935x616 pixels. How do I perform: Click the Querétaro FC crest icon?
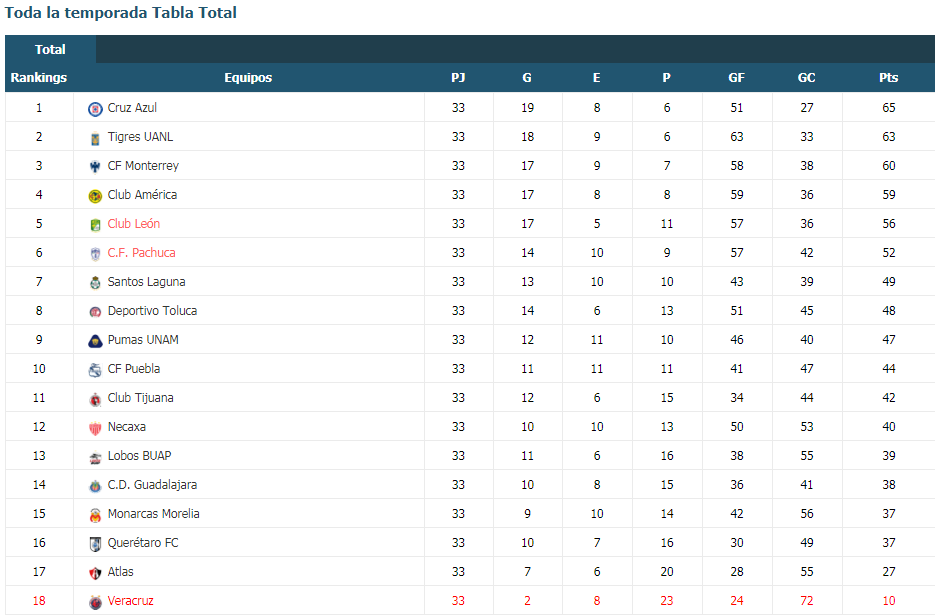(95, 544)
